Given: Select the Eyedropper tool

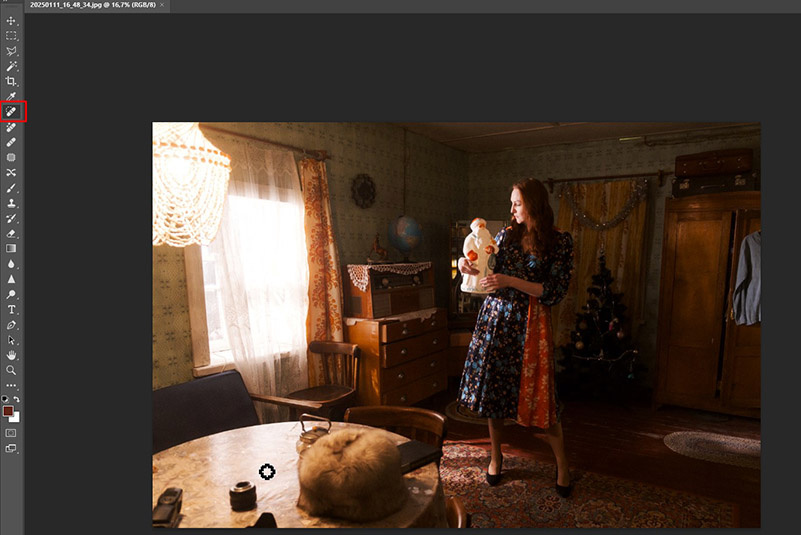Looking at the screenshot, I should (11, 96).
